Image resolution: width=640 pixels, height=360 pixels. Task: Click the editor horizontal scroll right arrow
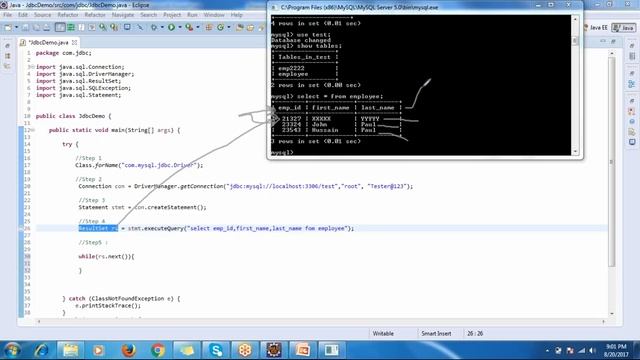[603, 322]
